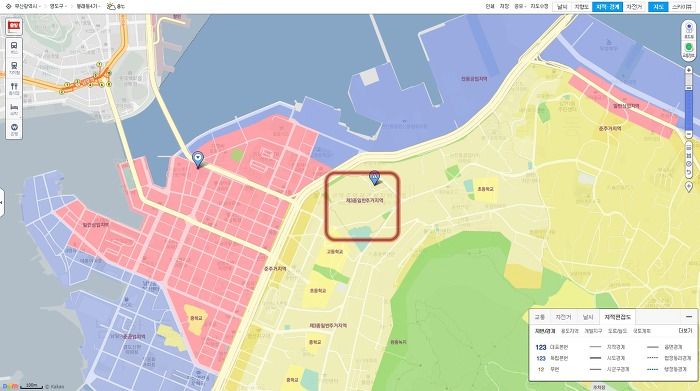Select the 스카이뷰 skyview button
This screenshot has width=700, height=391.
pos(683,7)
